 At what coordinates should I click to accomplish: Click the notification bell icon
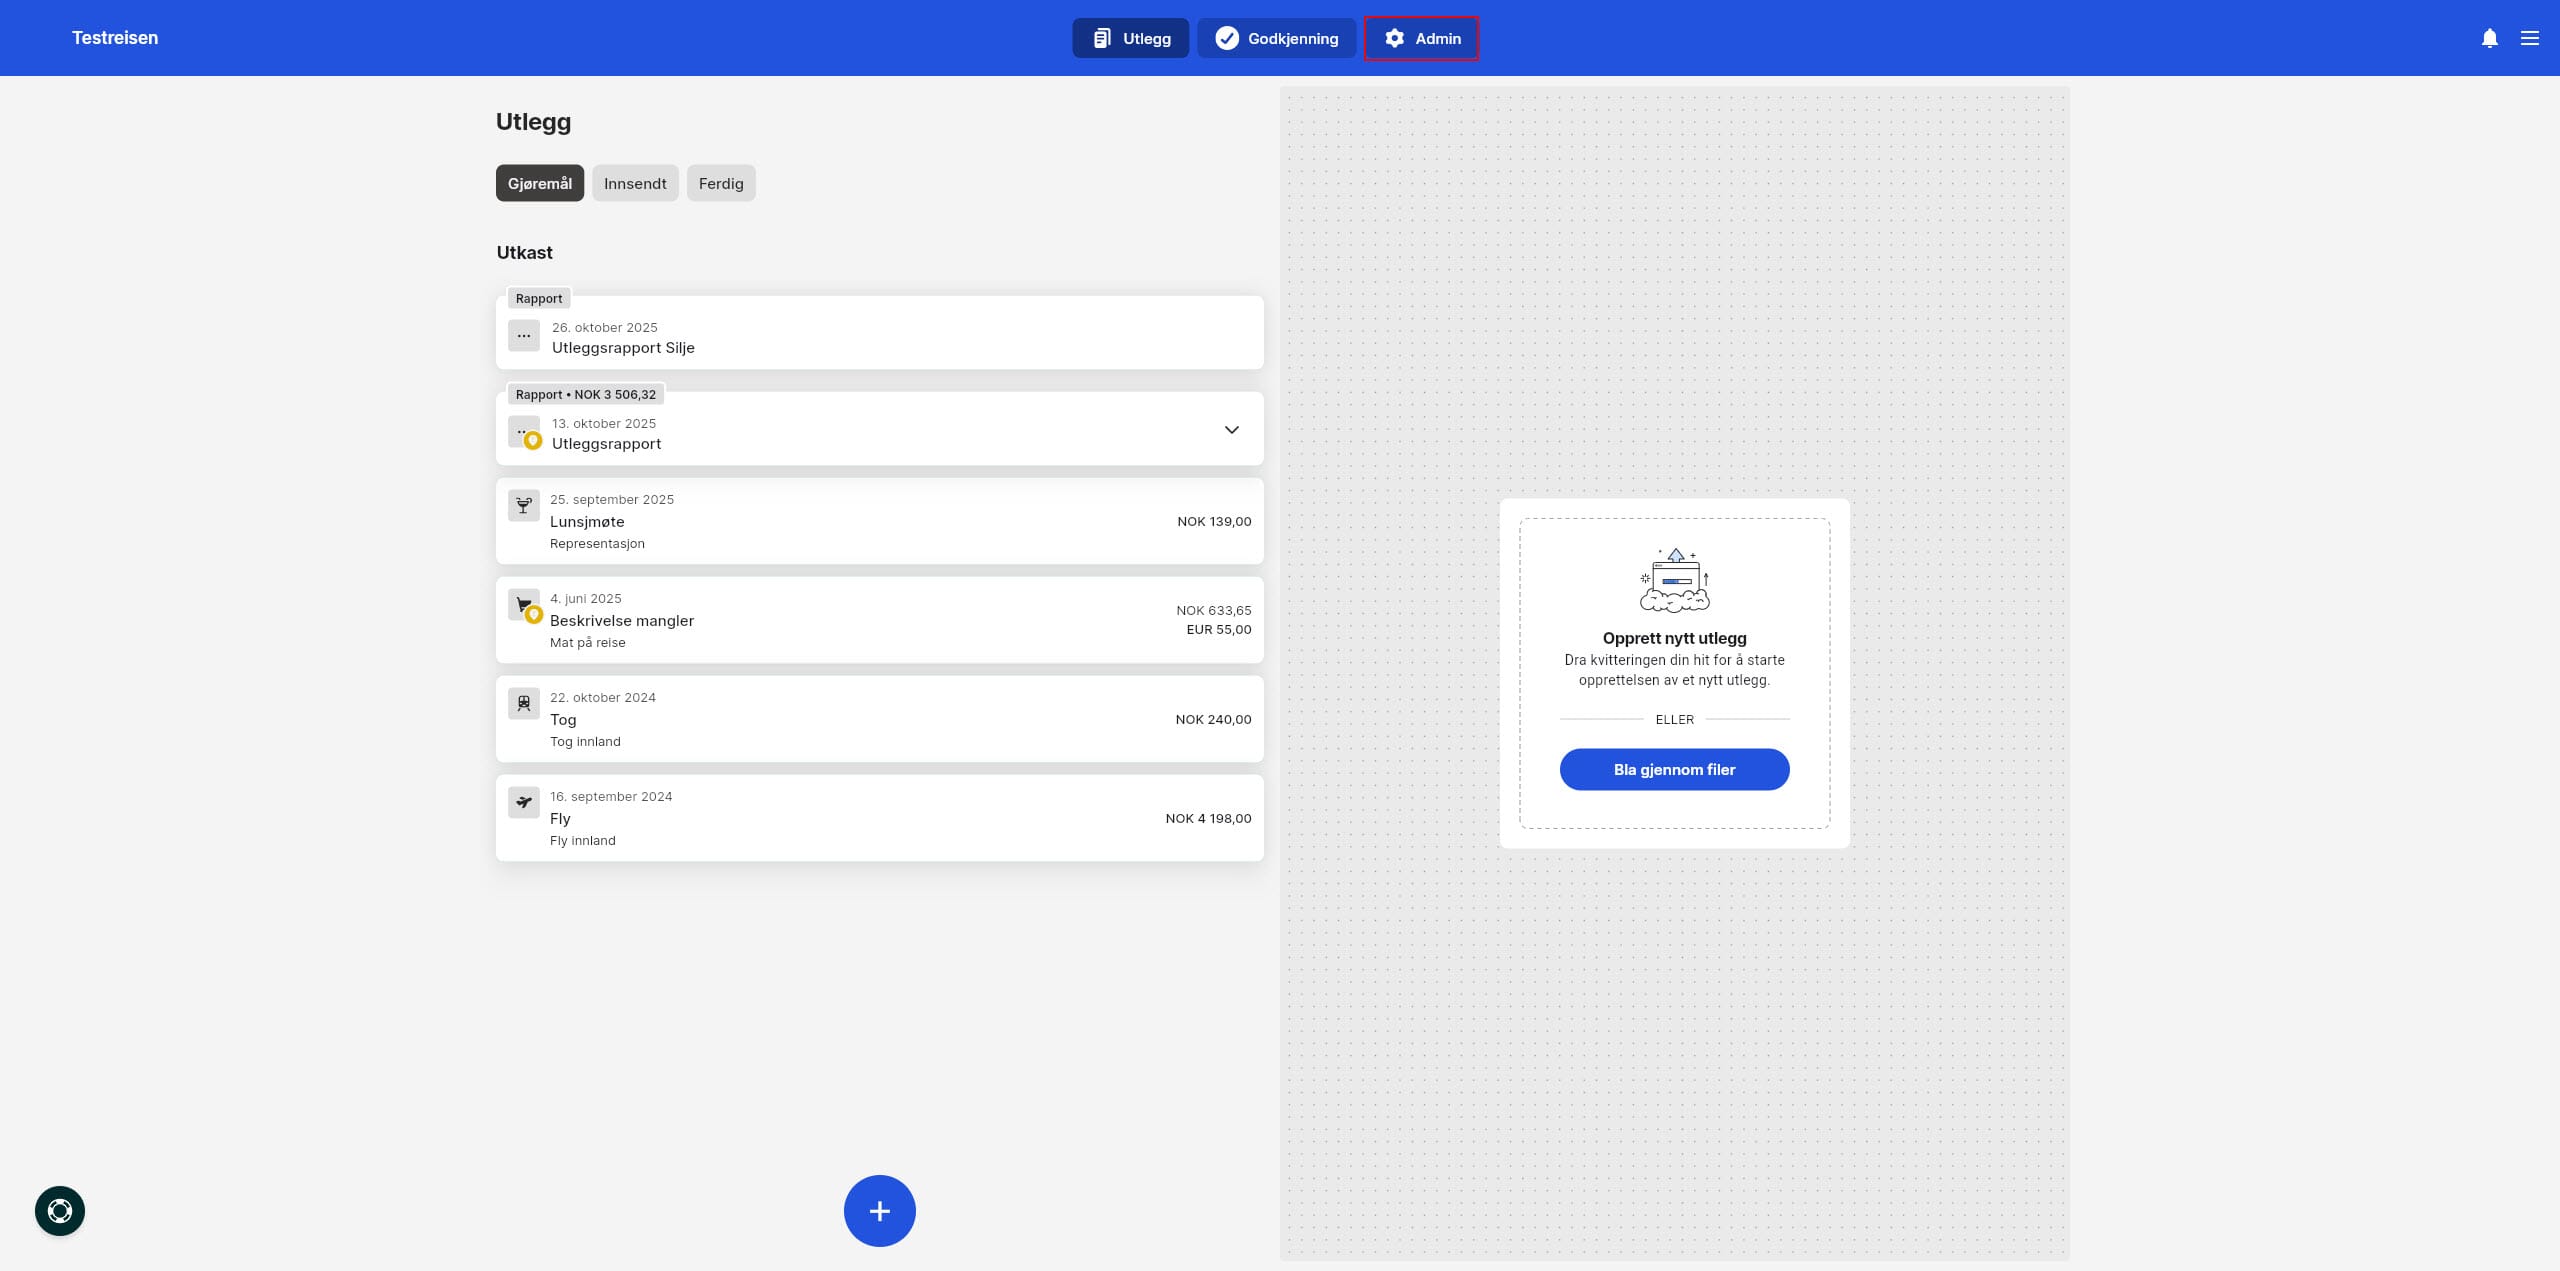point(2489,38)
